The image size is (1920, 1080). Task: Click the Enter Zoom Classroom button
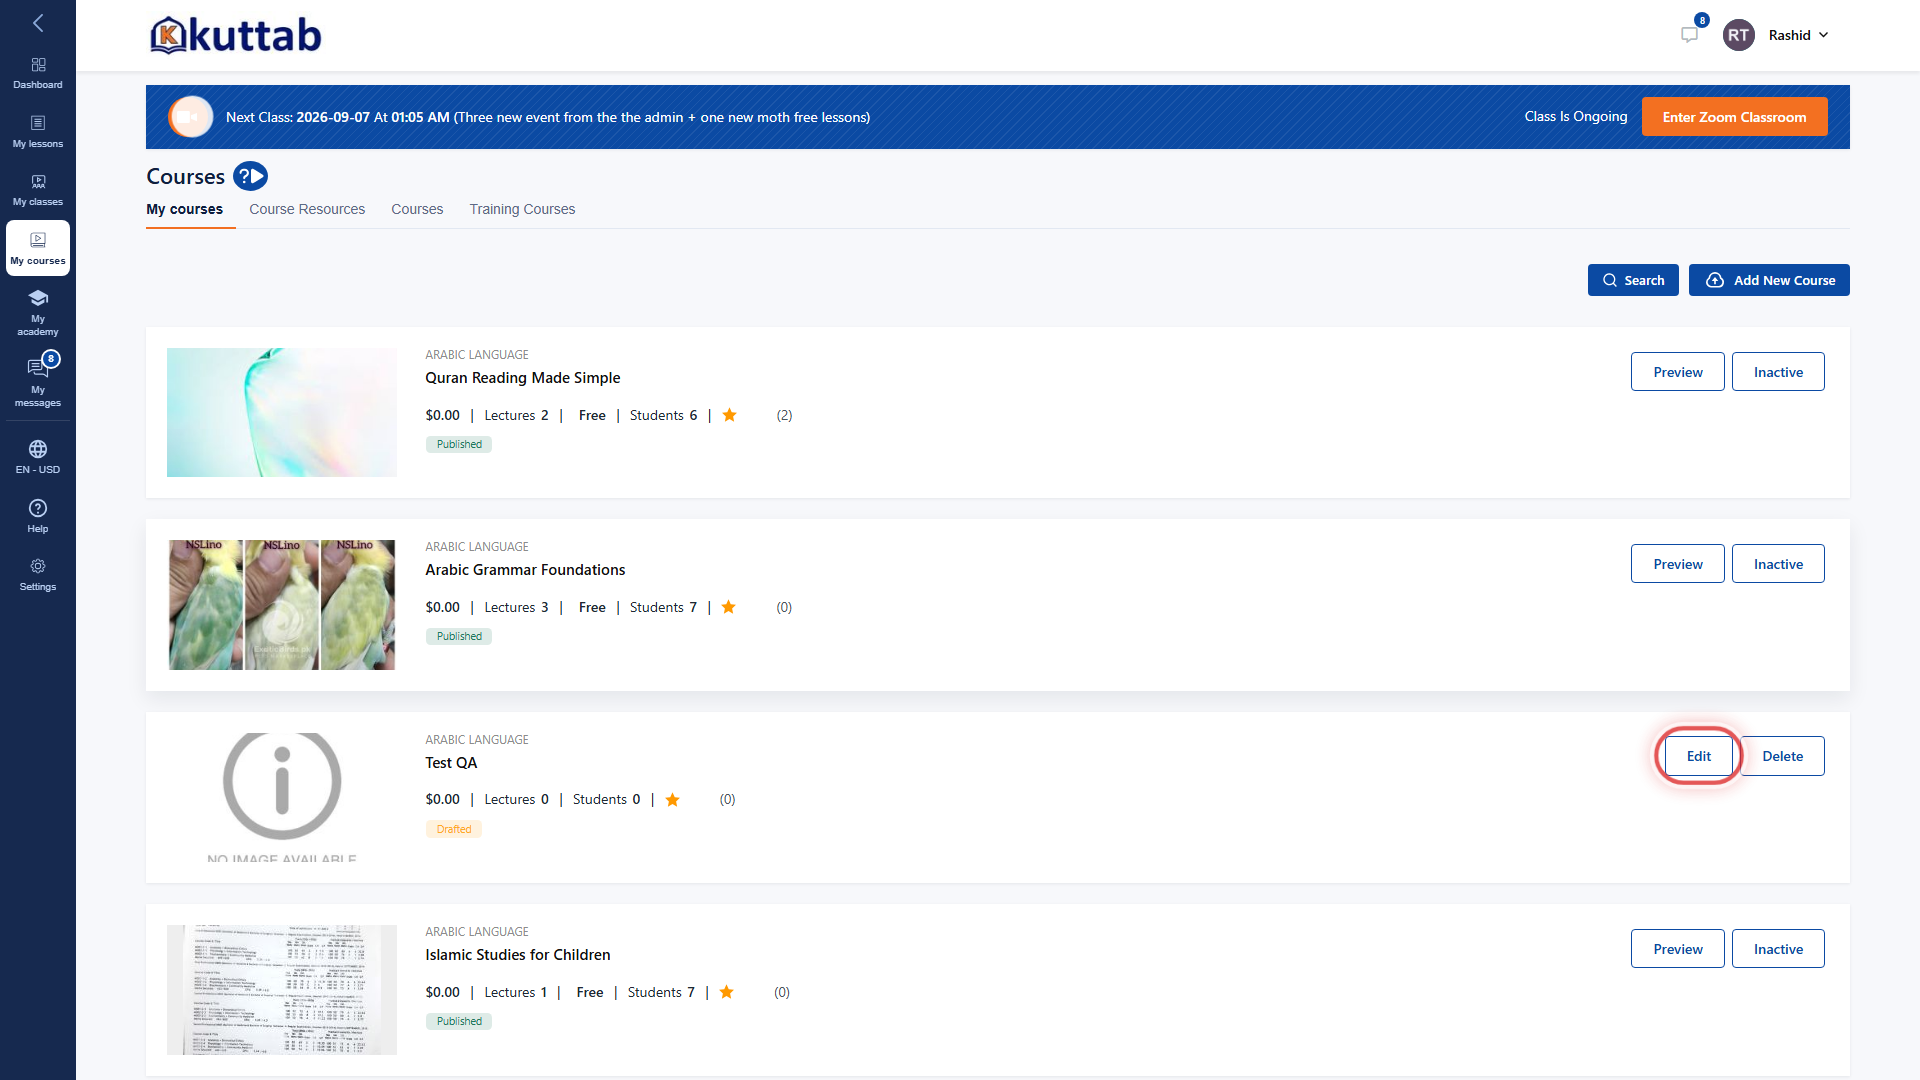click(1734, 117)
